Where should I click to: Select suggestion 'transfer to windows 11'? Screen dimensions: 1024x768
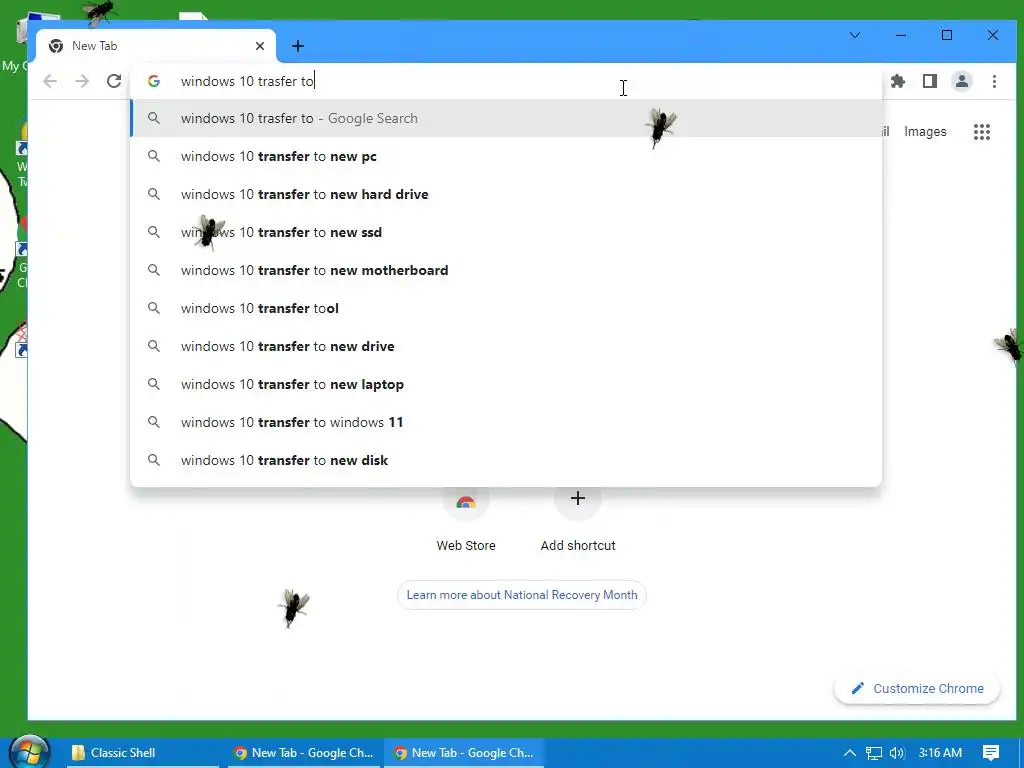(506, 422)
